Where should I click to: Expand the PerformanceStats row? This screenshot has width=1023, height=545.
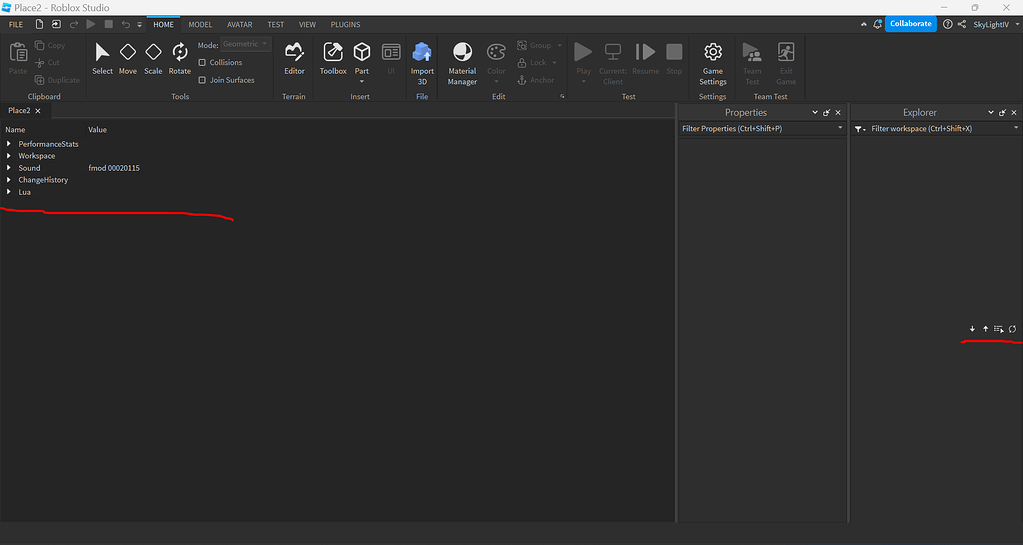(8, 144)
